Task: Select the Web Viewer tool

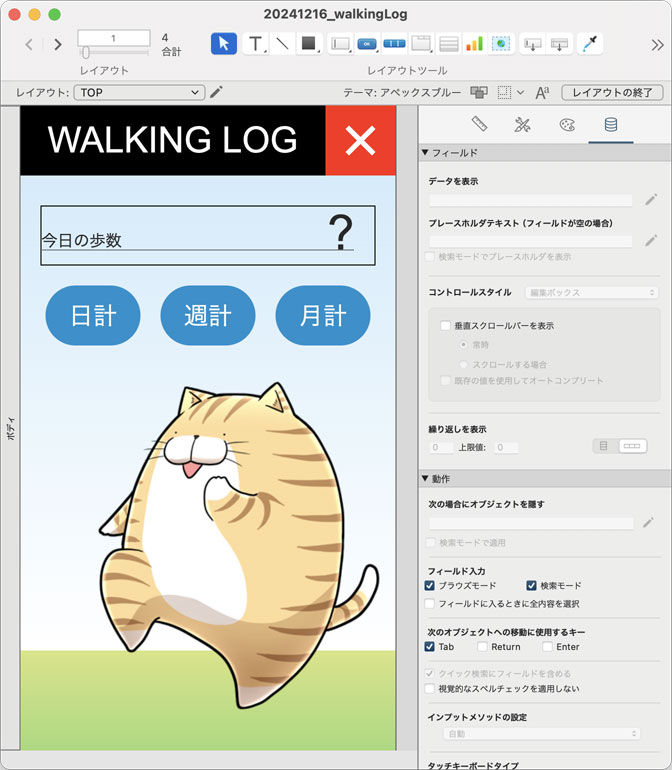Action: [501, 44]
